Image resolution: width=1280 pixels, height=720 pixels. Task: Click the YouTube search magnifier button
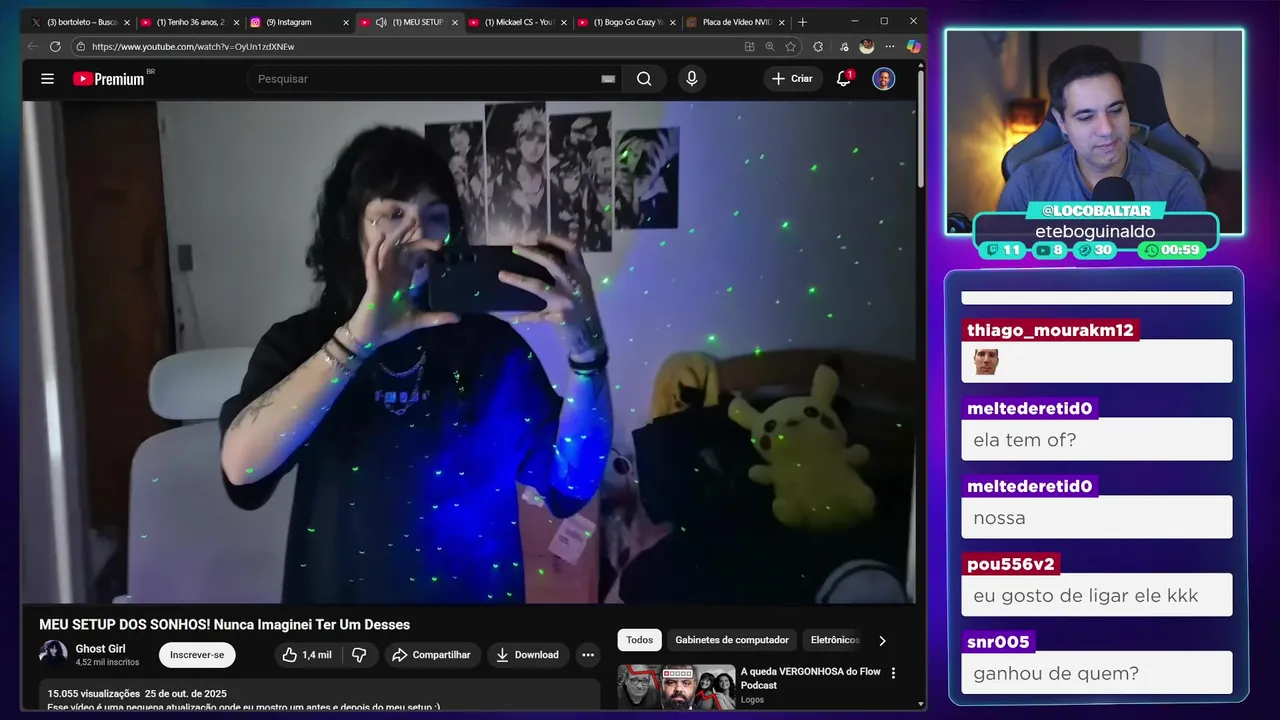[644, 79]
